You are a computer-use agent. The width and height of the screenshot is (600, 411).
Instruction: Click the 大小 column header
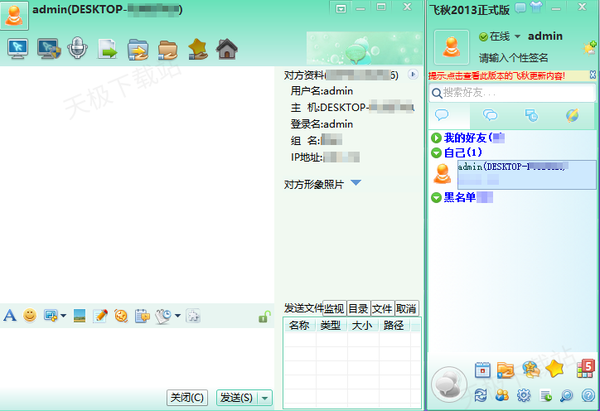click(x=362, y=326)
